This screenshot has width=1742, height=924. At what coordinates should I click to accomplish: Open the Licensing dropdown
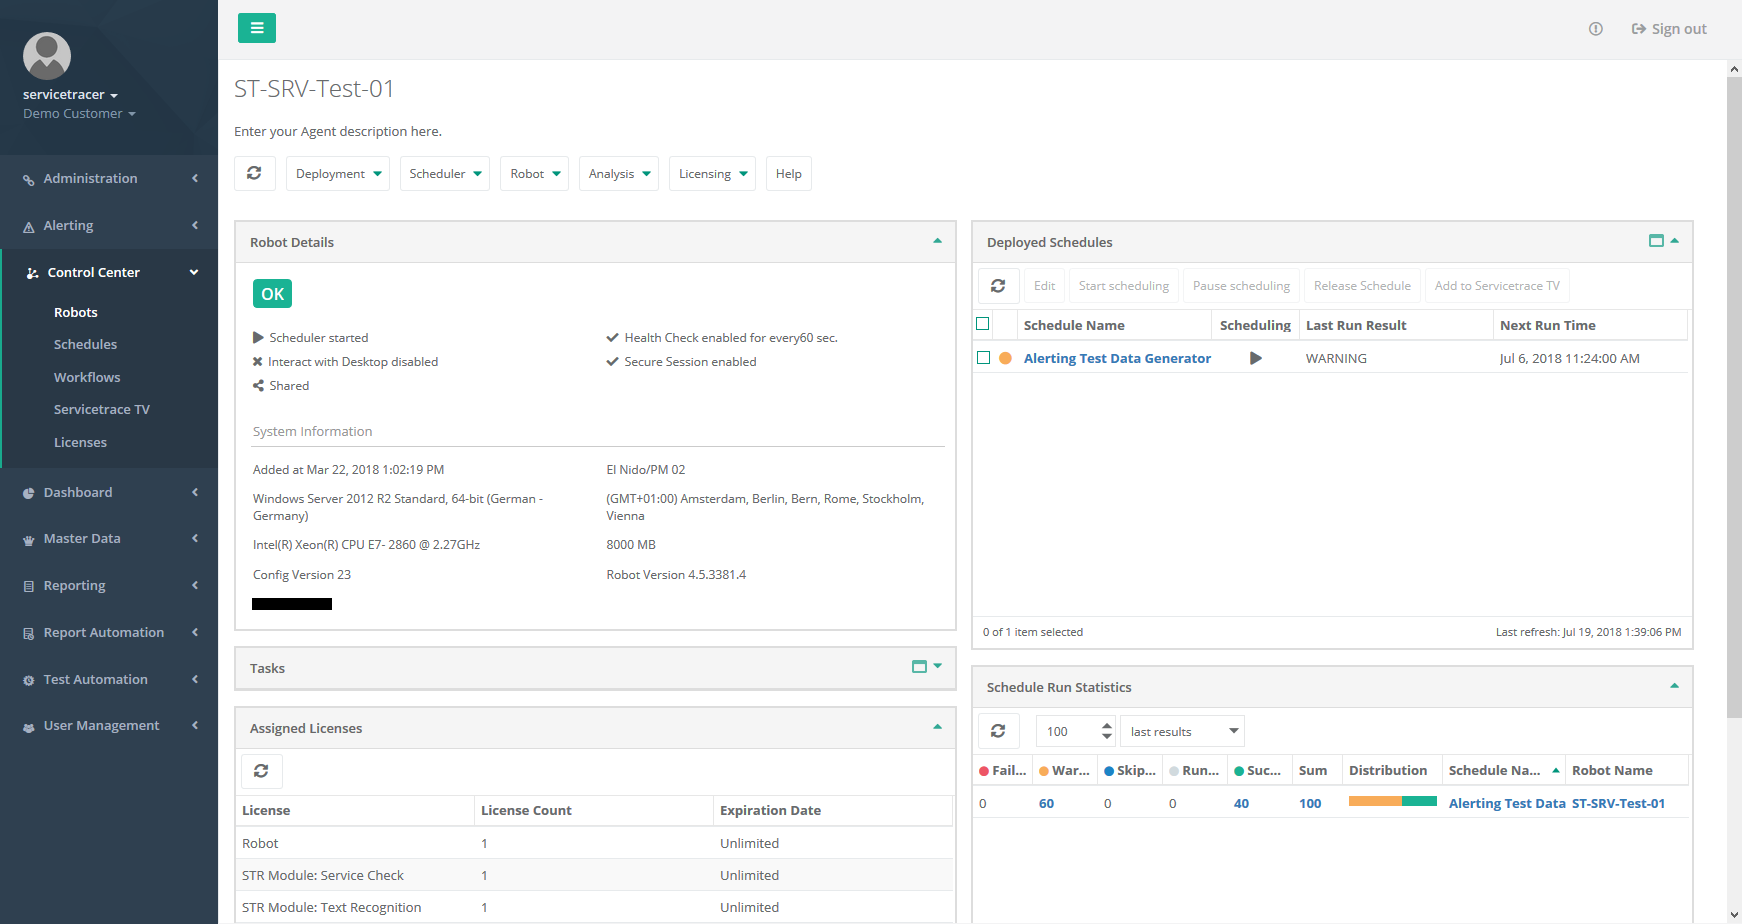(712, 173)
